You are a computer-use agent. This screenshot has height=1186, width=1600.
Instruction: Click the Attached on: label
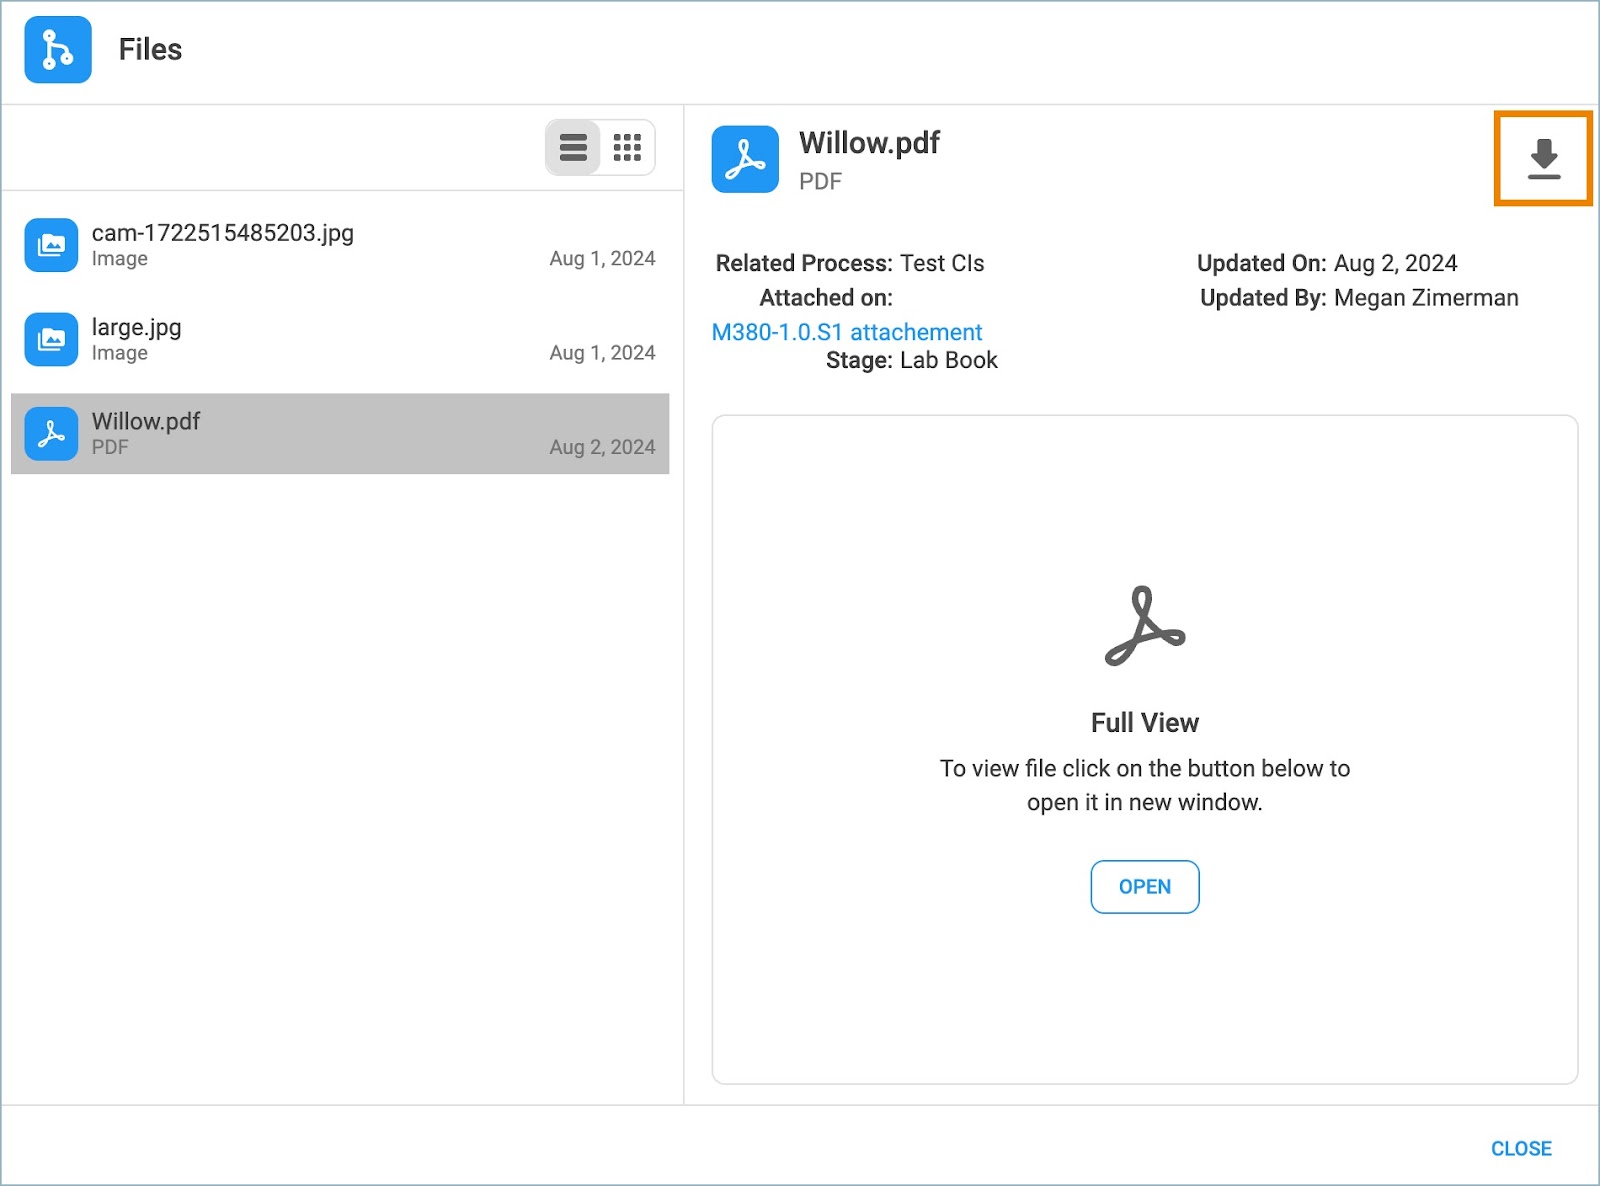point(826,298)
